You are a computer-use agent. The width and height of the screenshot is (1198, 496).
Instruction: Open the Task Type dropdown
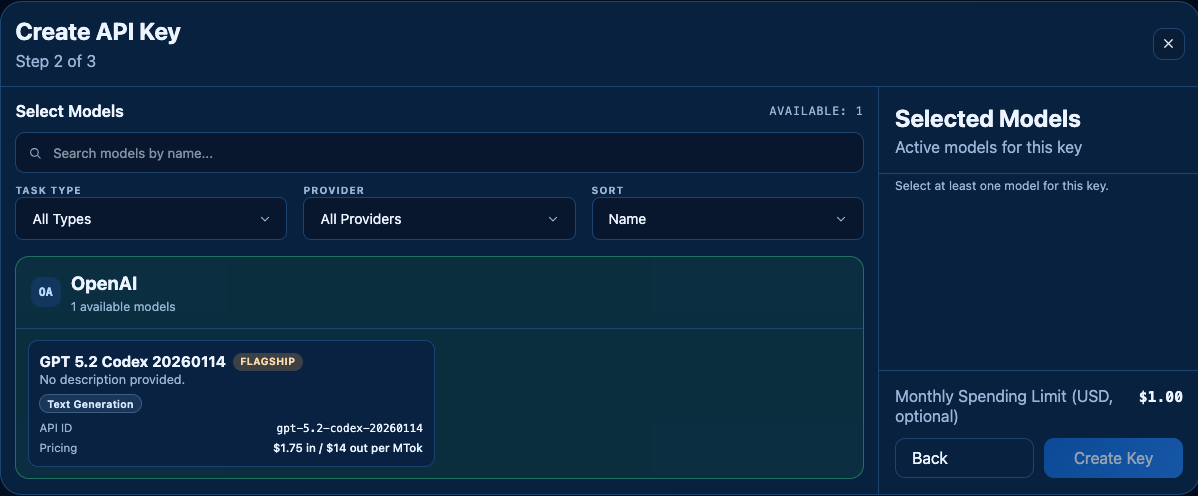click(x=151, y=219)
